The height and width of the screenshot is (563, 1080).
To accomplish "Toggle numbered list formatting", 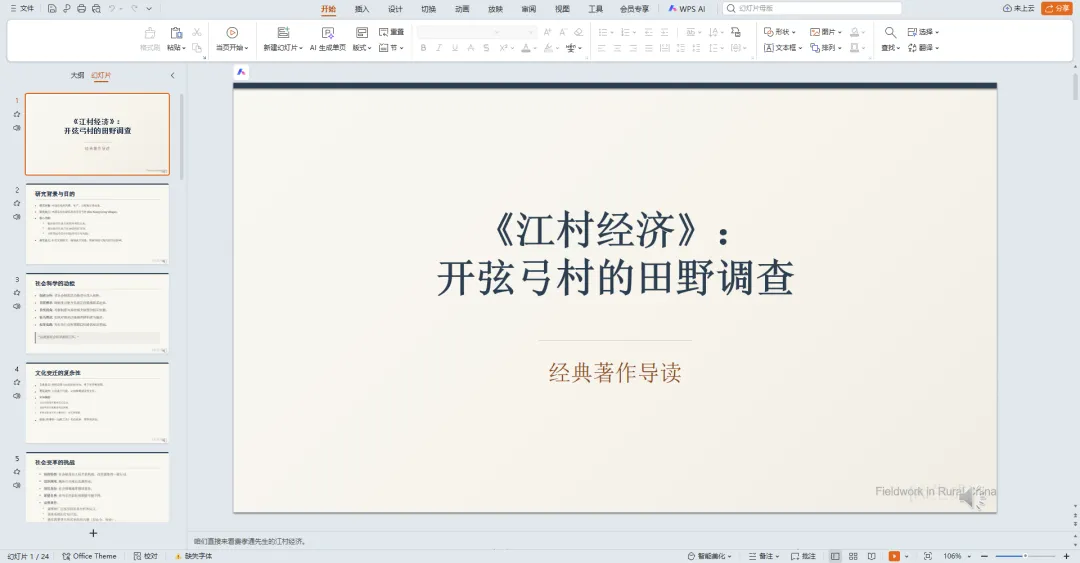I will point(625,32).
